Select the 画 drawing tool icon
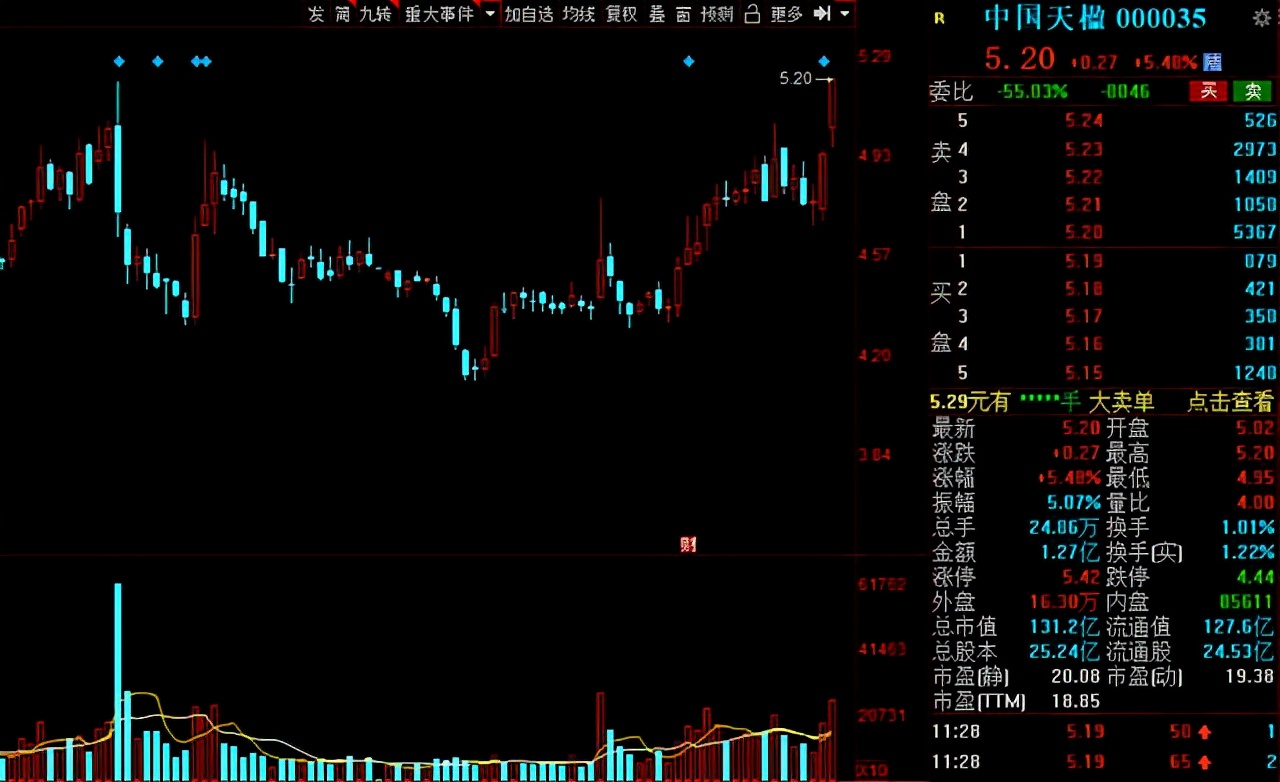This screenshot has height=782, width=1280. (x=683, y=14)
